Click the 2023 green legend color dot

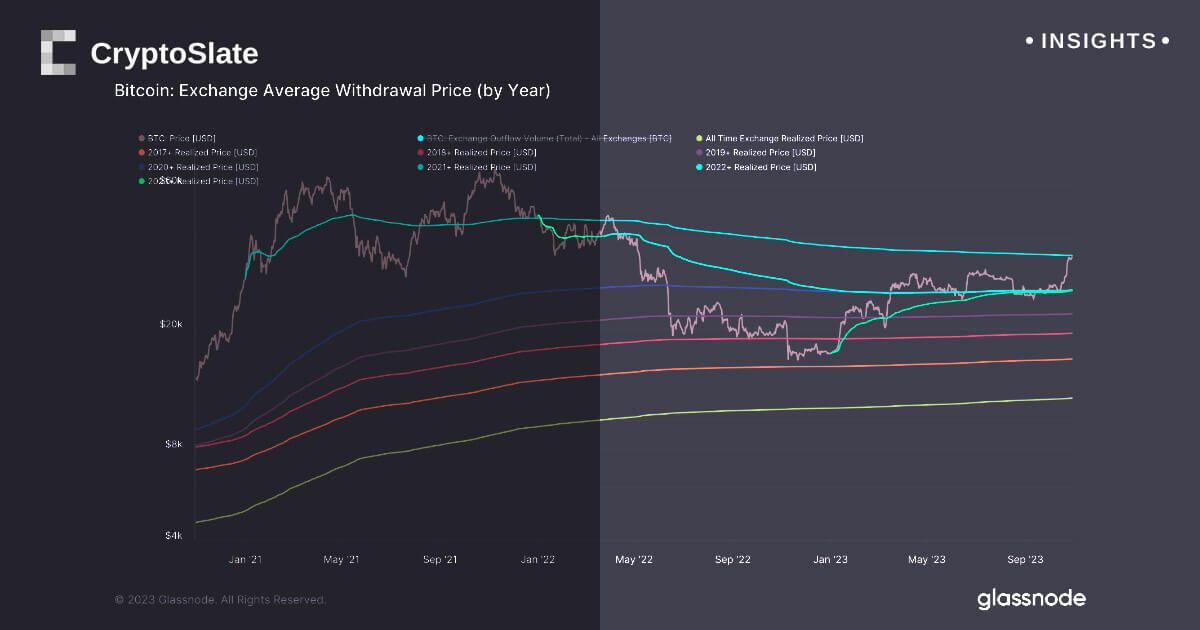coord(139,181)
